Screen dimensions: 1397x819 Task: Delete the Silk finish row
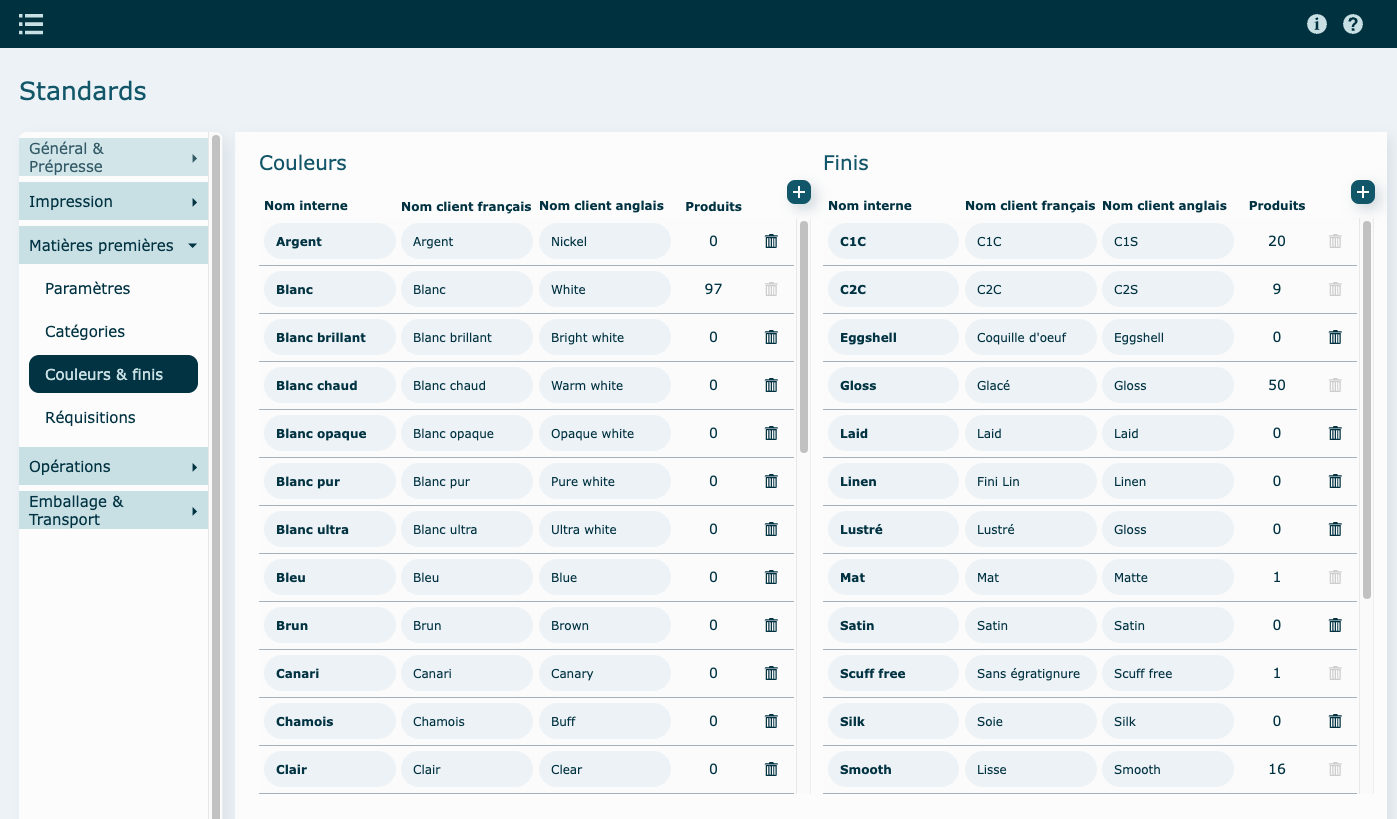(1335, 721)
